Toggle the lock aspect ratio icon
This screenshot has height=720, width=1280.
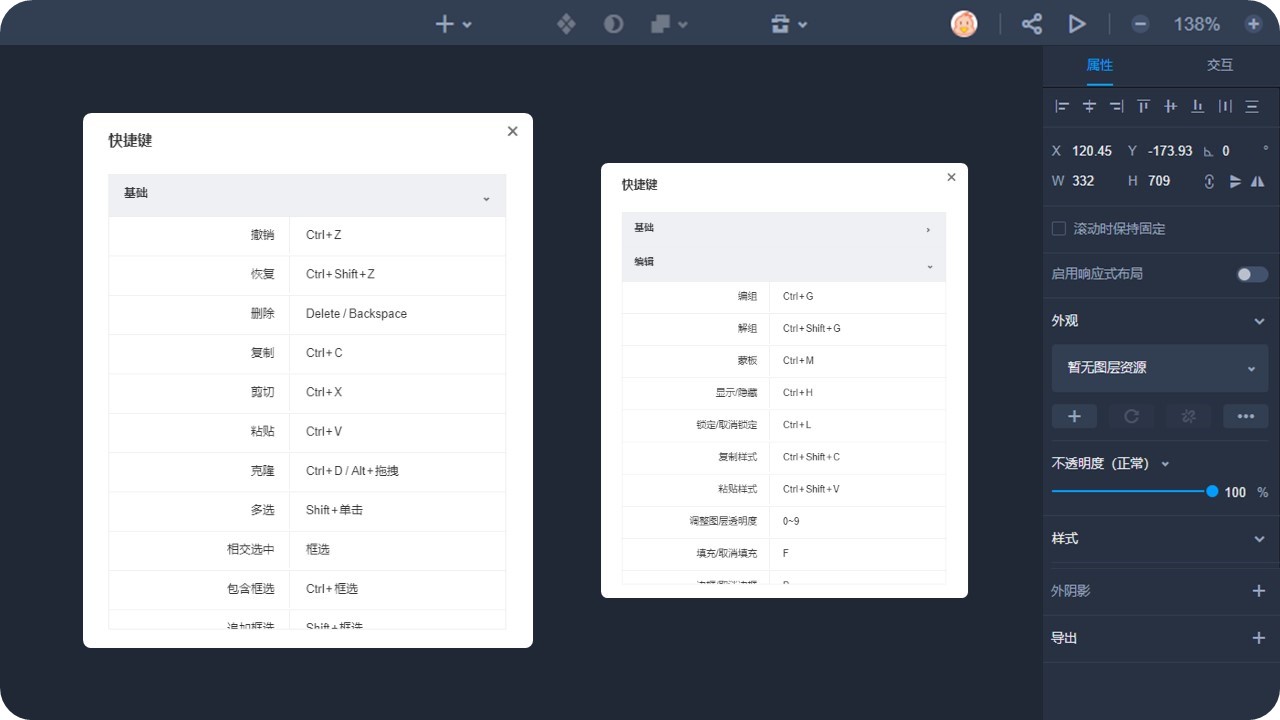(1209, 181)
